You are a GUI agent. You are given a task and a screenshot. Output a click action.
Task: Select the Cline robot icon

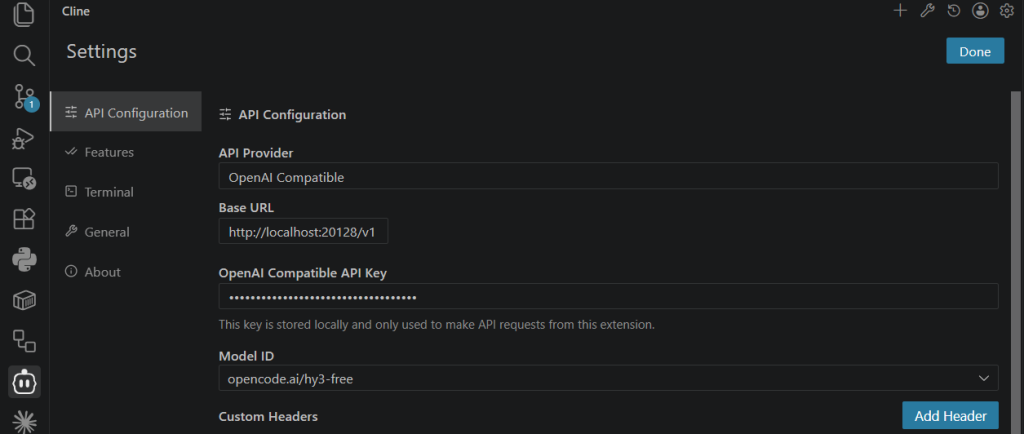24,382
